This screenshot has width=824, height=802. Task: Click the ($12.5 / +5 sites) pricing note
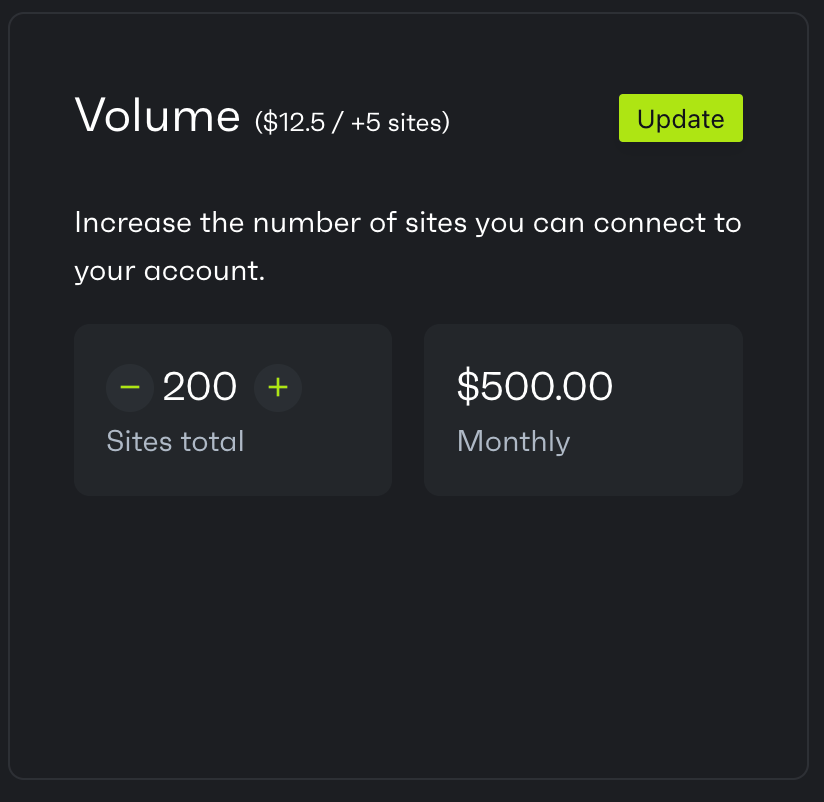pos(352,122)
